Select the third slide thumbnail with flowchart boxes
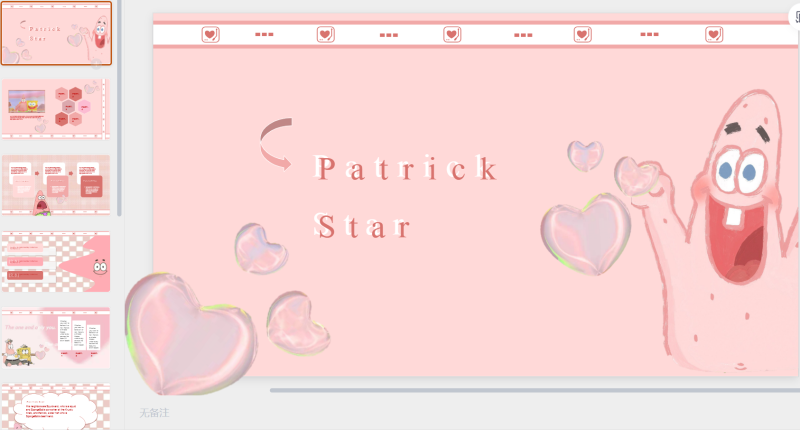The height and width of the screenshot is (430, 800). tap(56, 185)
